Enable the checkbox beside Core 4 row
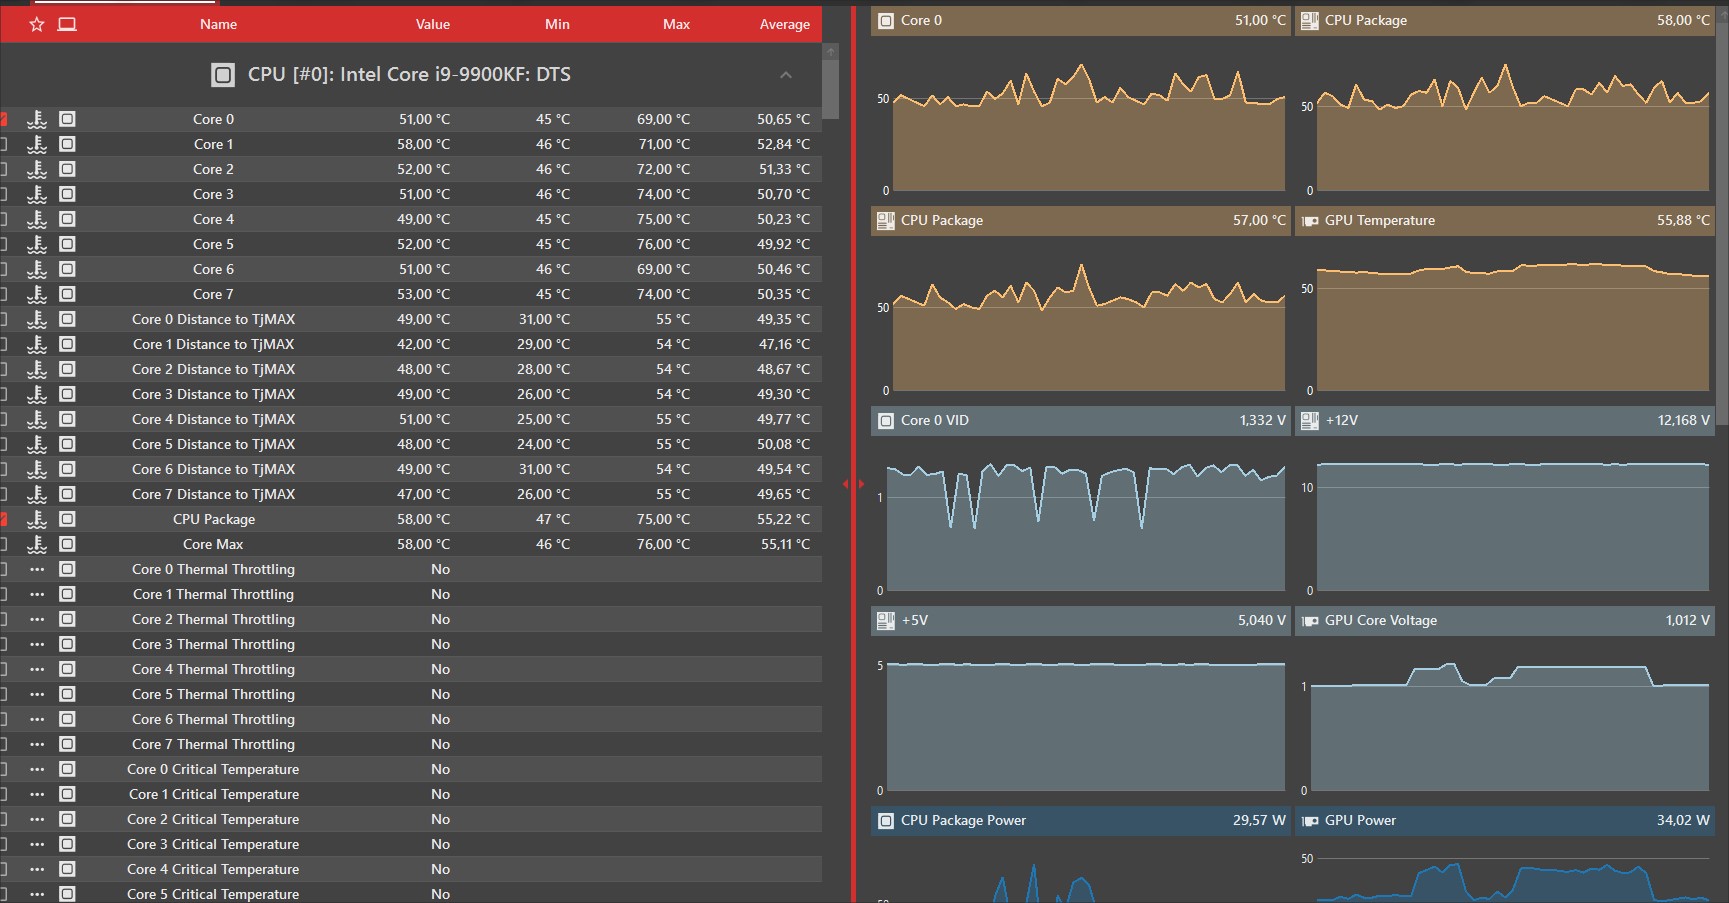Viewport: 1729px width, 903px height. [3, 219]
